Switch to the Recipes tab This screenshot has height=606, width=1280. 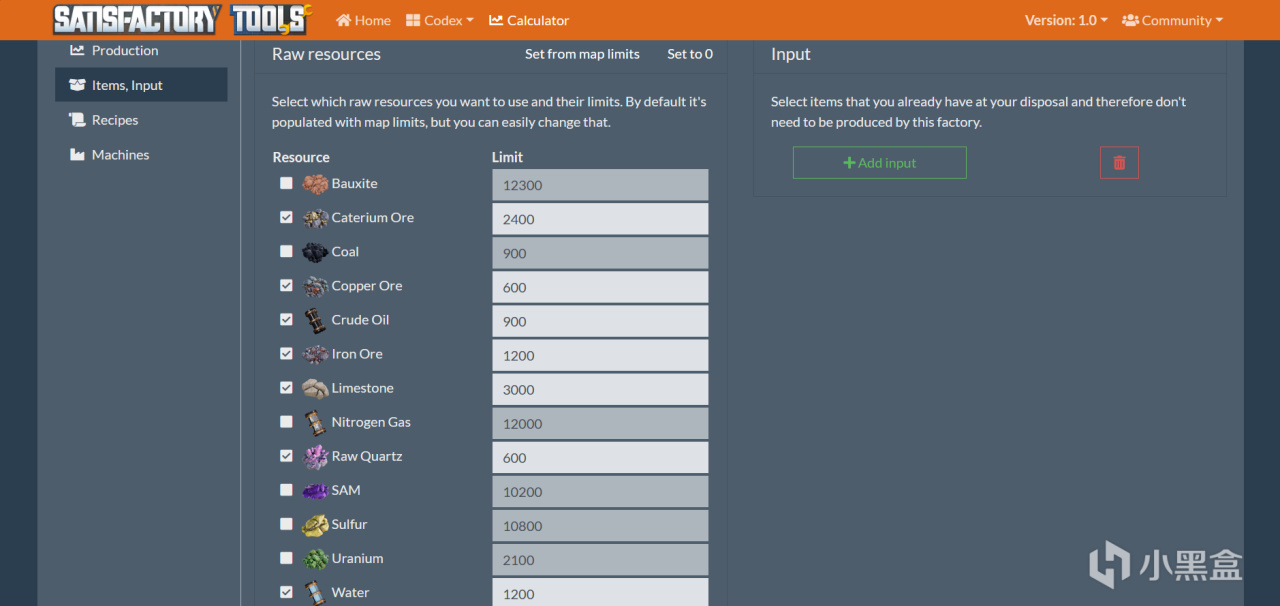pyautogui.click(x=115, y=120)
